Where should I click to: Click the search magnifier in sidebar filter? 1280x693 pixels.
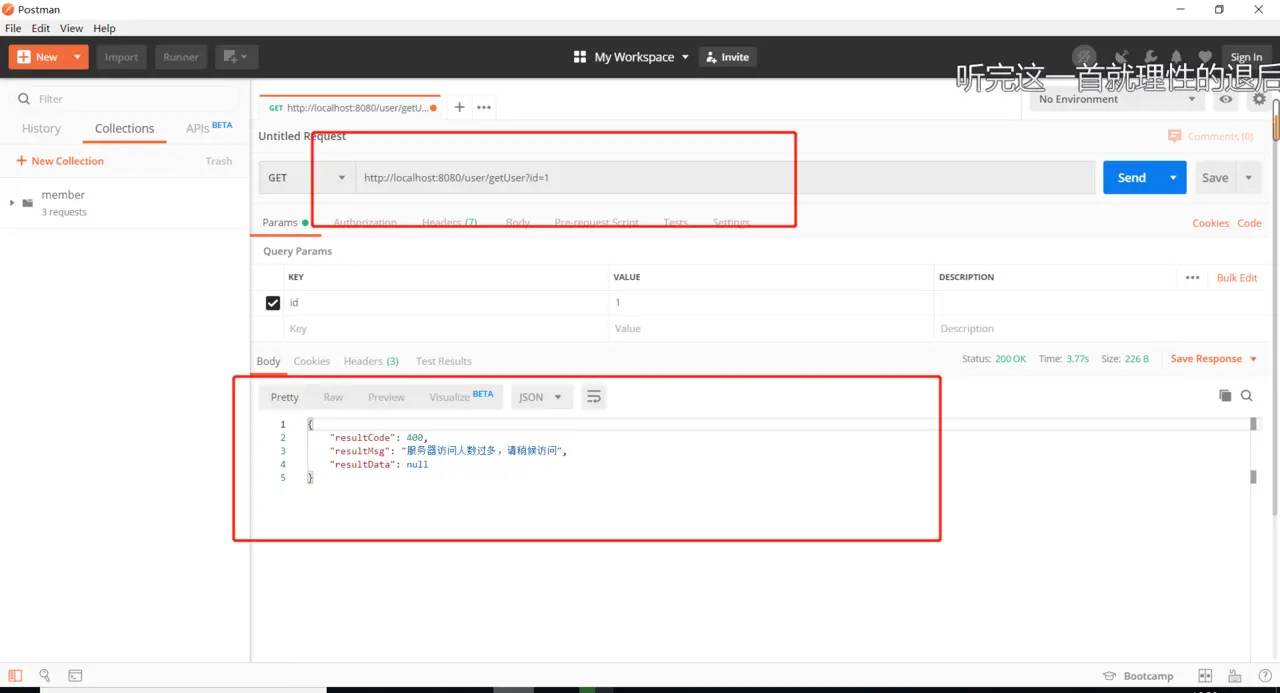coord(23,99)
